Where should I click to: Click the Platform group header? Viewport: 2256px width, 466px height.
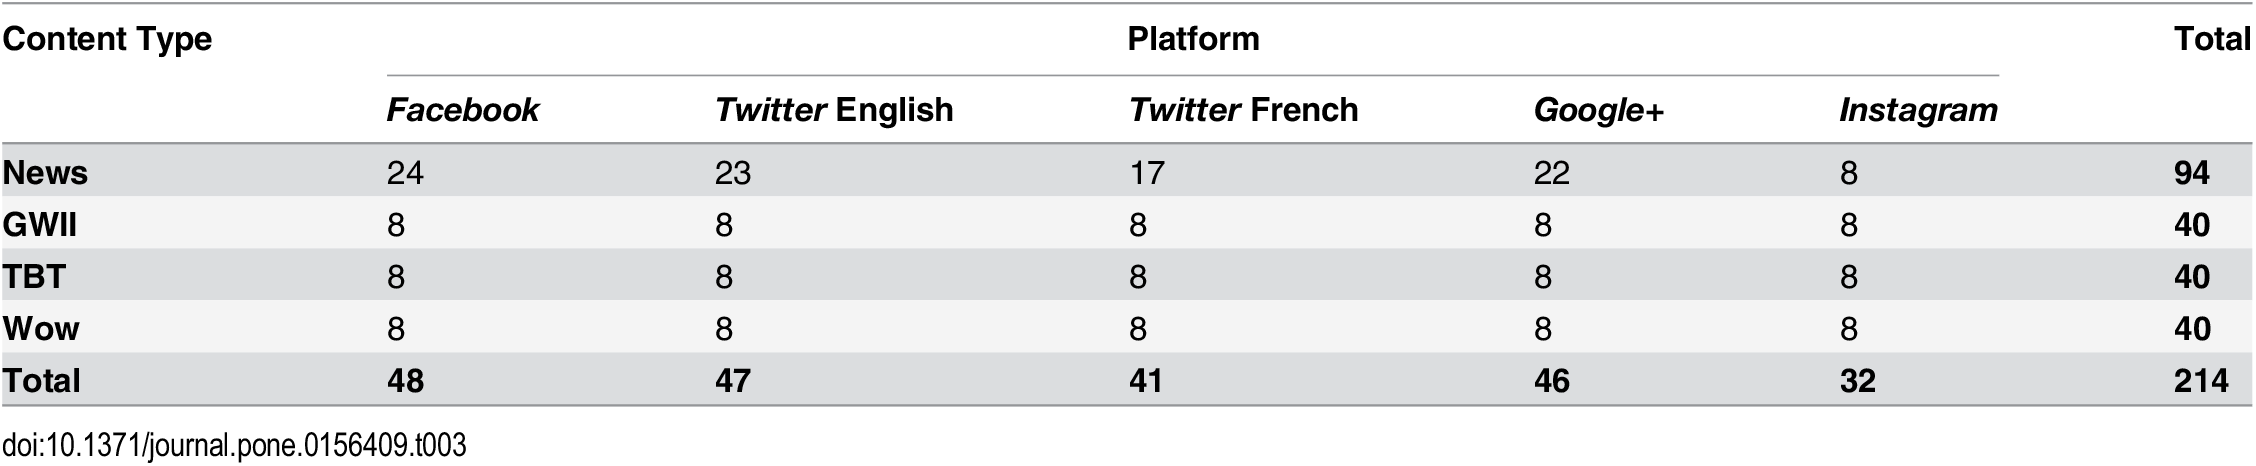click(1193, 39)
